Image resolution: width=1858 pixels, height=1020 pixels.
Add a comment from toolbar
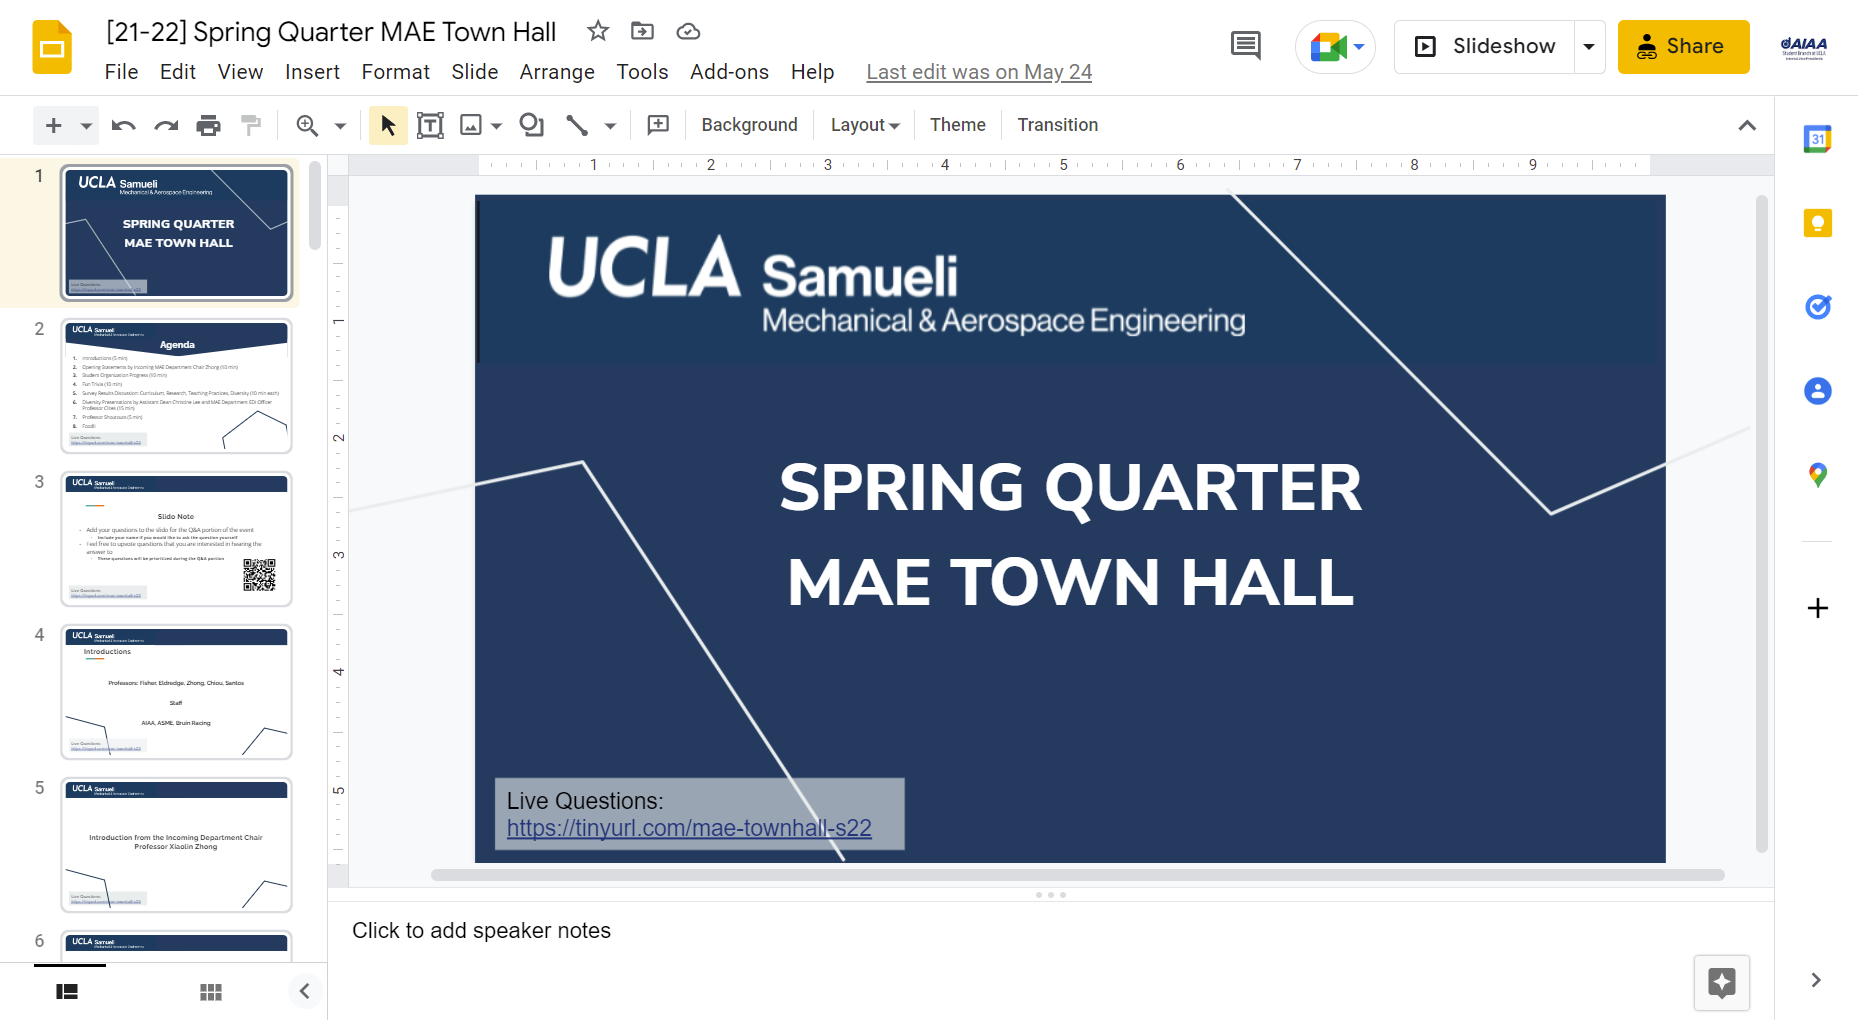pos(658,125)
